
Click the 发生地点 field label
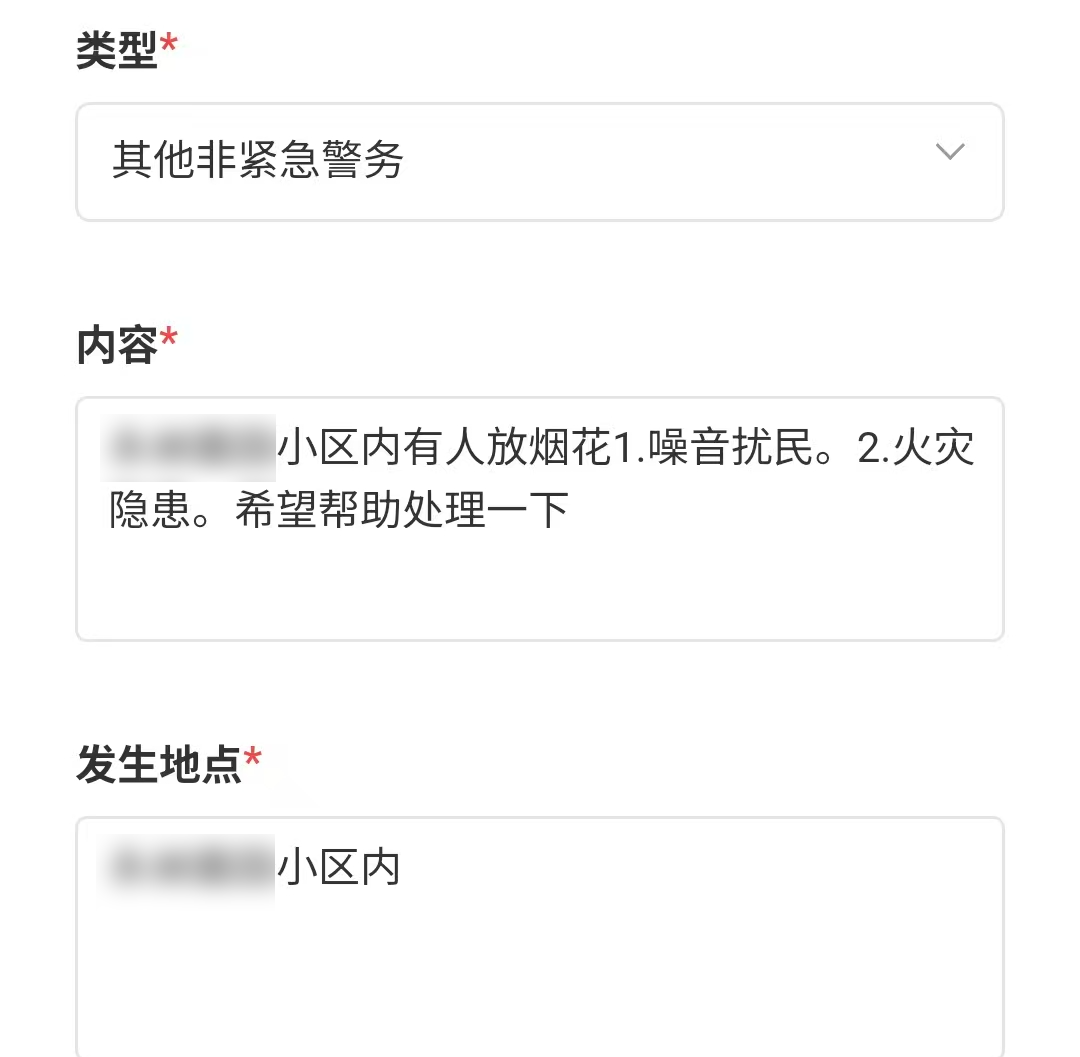(159, 765)
